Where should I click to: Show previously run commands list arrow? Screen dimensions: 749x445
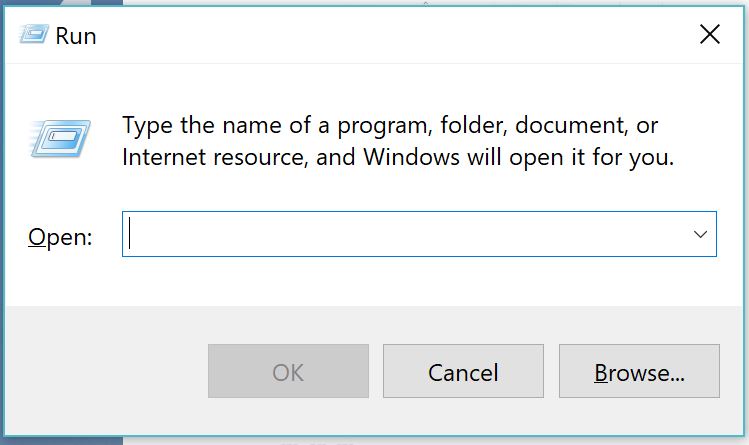(x=700, y=234)
